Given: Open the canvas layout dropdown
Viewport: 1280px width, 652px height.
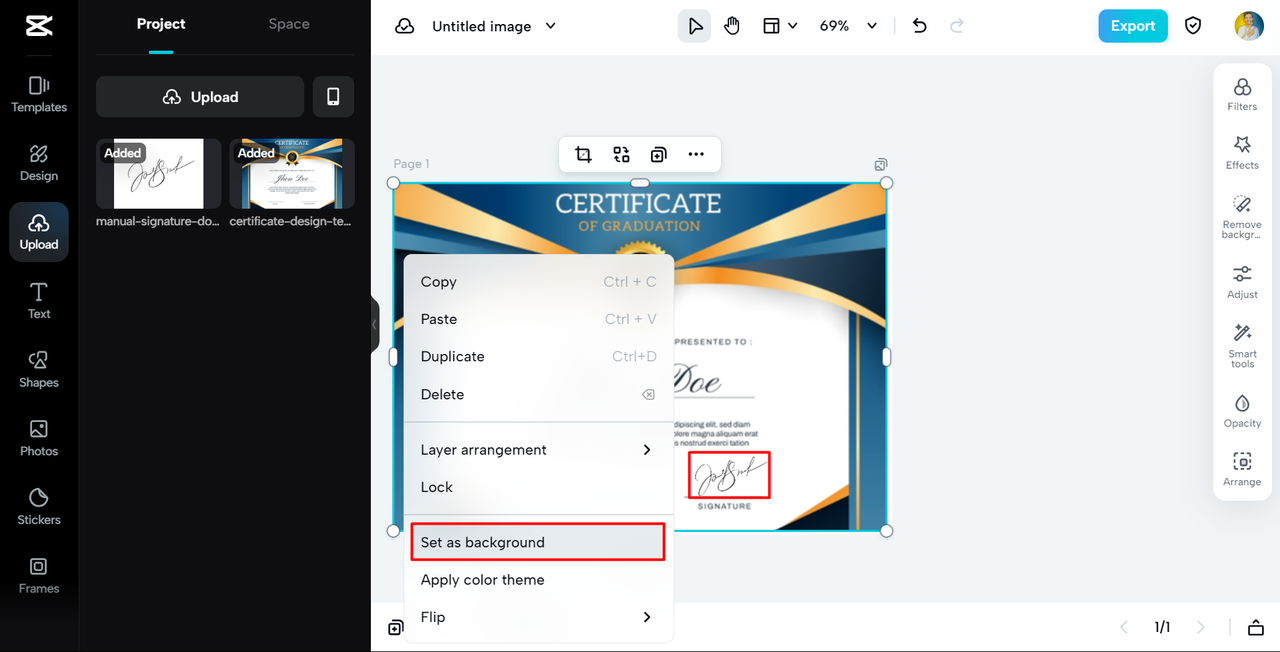Looking at the screenshot, I should (780, 26).
